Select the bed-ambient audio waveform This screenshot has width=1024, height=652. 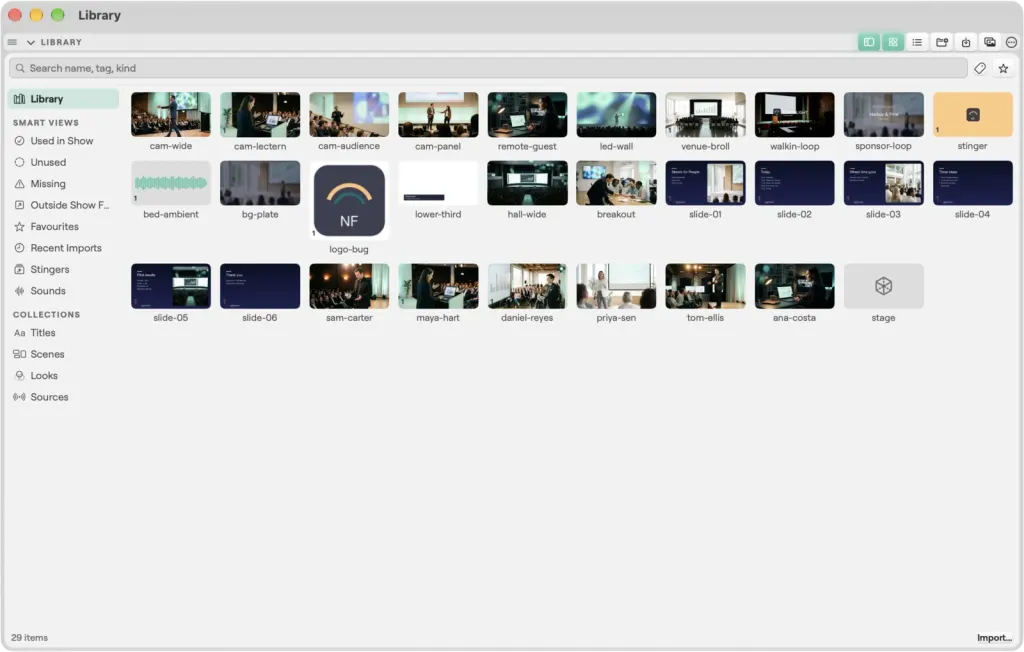(x=170, y=183)
